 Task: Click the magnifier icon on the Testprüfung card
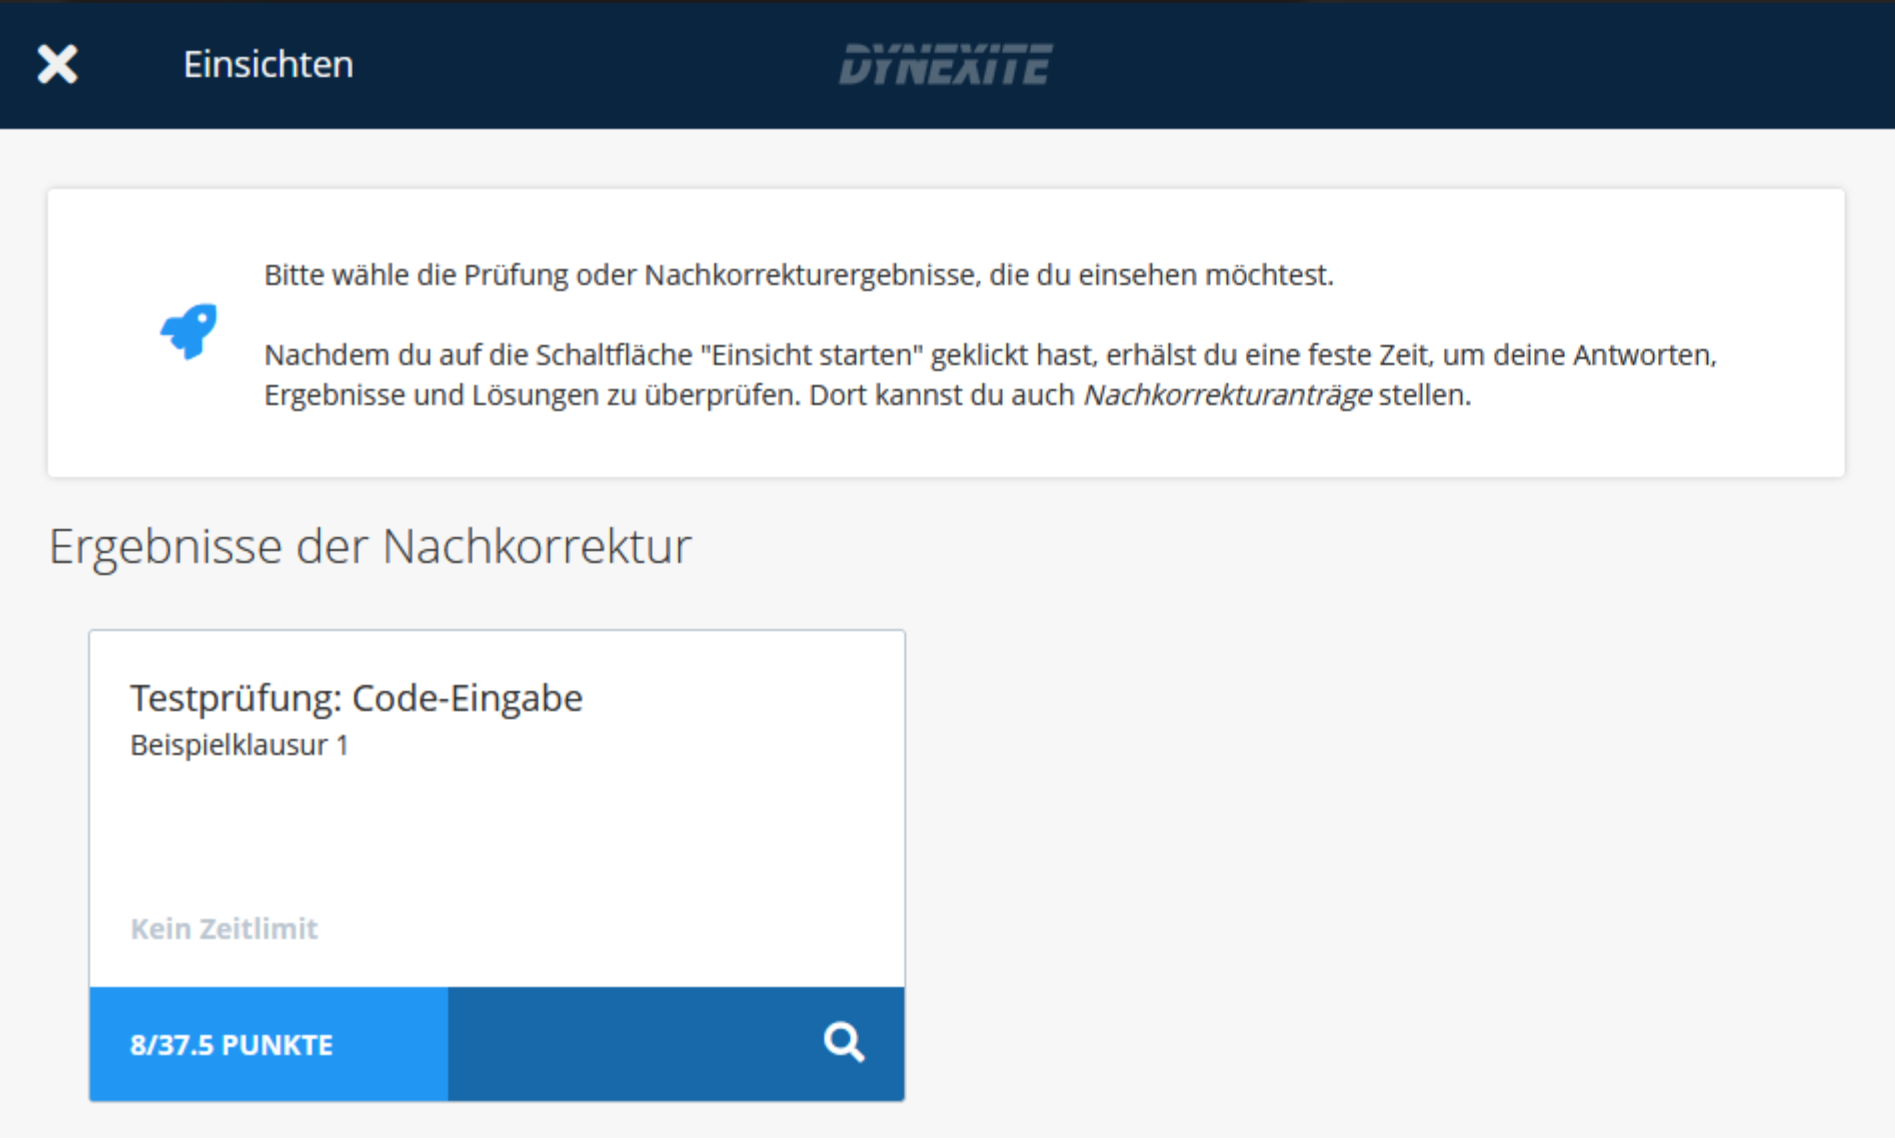pyautogui.click(x=844, y=1042)
